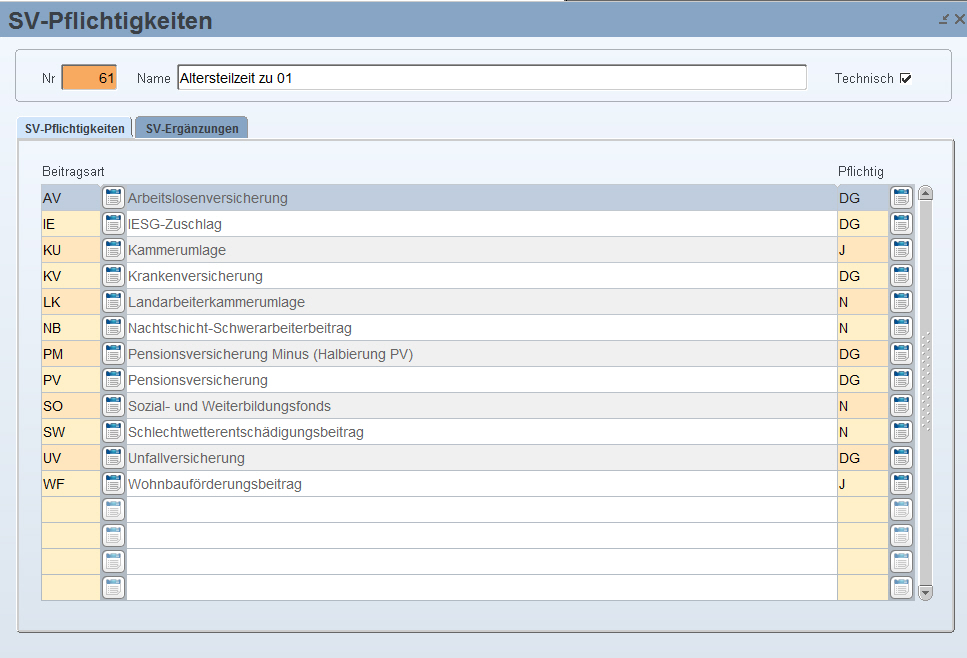967x658 pixels.
Task: Select the PM Beitragsart cell
Action: pos(71,353)
